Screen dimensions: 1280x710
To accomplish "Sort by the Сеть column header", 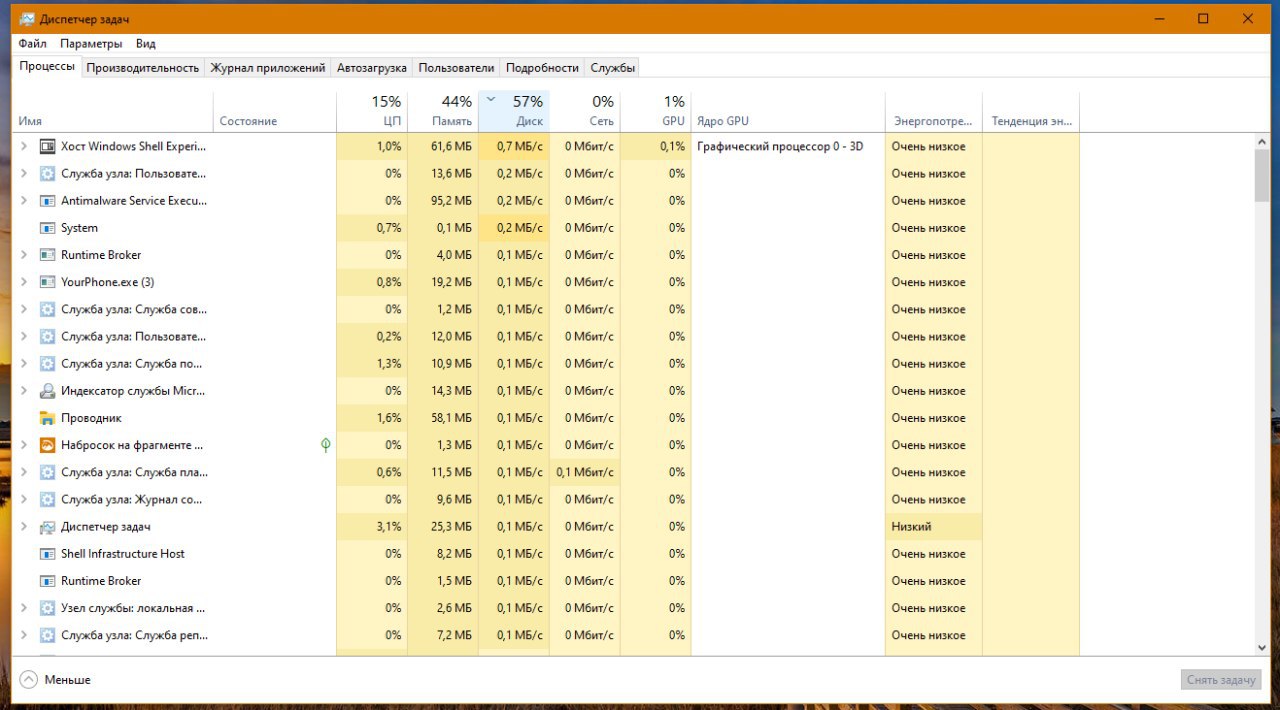I will point(585,111).
